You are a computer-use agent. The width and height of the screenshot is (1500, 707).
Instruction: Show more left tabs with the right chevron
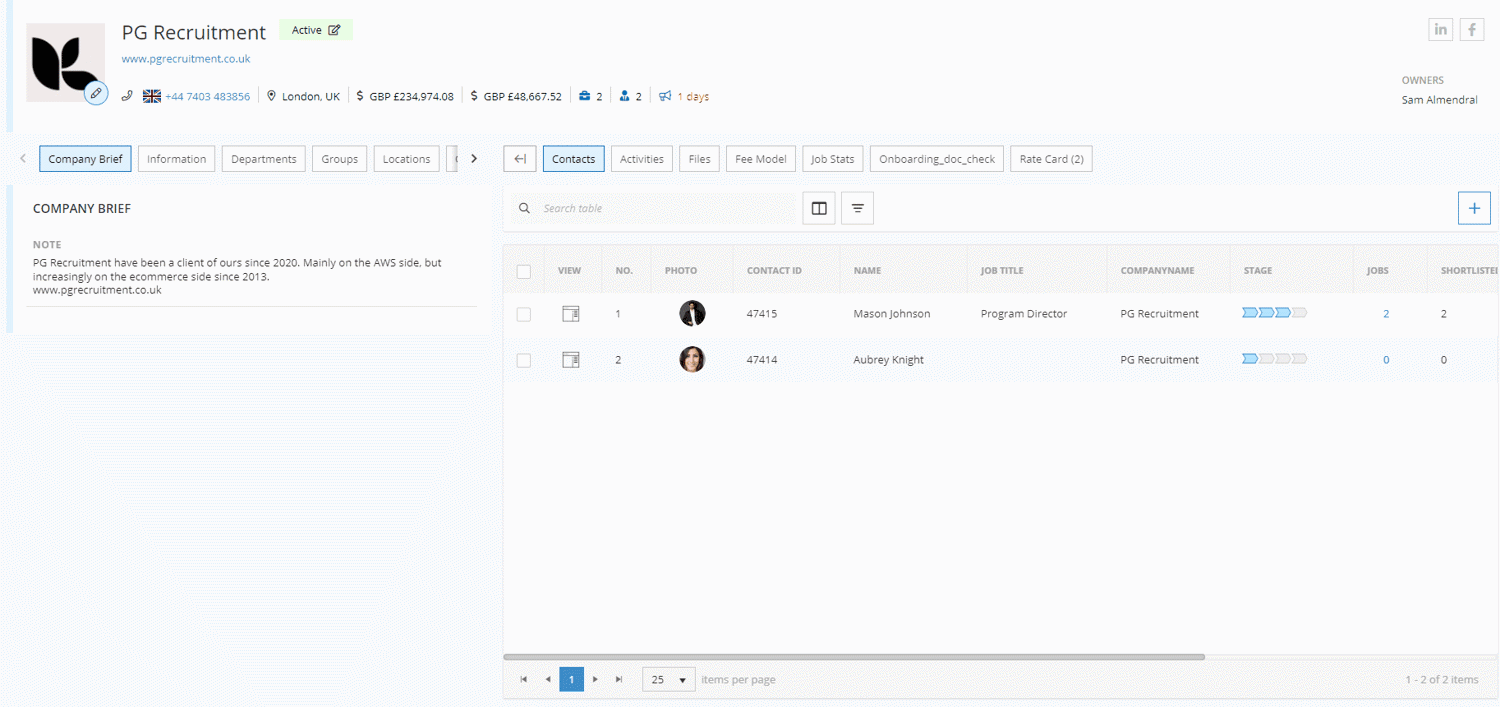pos(474,159)
